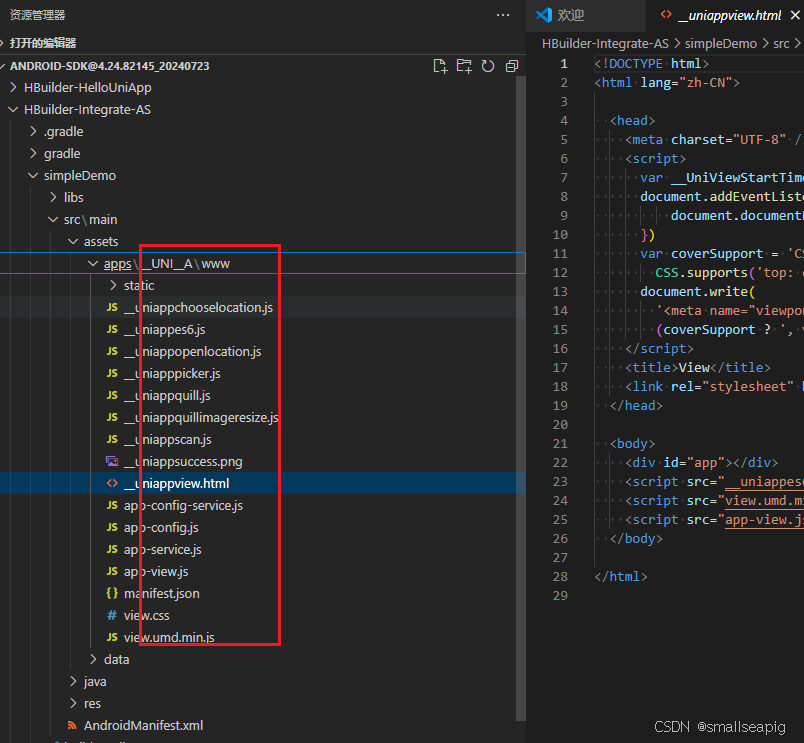Collapse all folders using the collapse icon
Image resolution: width=804 pixels, height=743 pixels.
coord(512,66)
